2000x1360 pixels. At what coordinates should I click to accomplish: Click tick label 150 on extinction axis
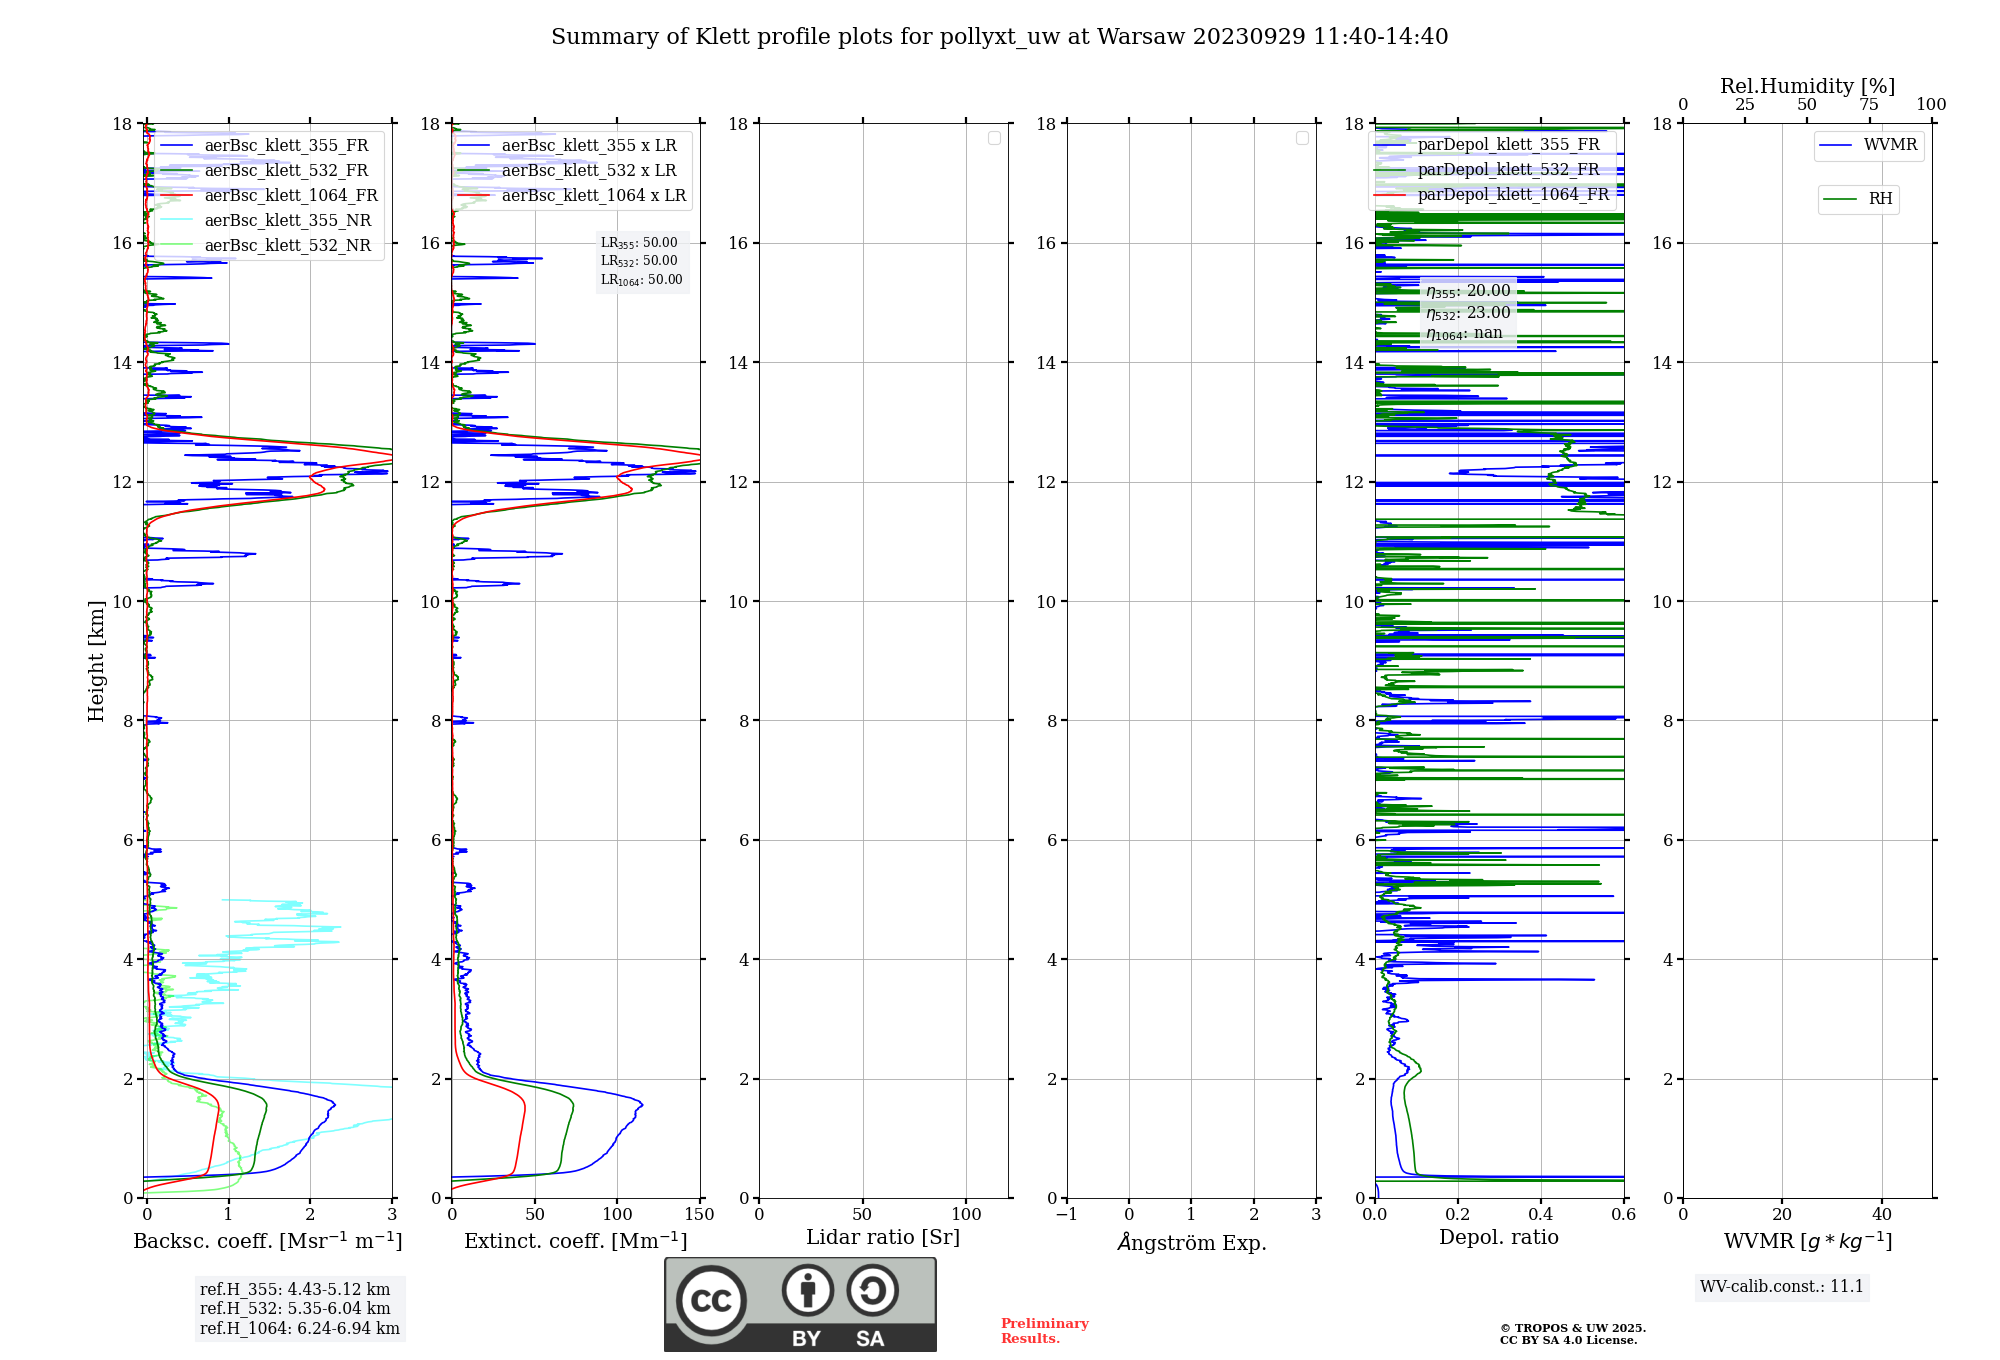pyautogui.click(x=700, y=1214)
